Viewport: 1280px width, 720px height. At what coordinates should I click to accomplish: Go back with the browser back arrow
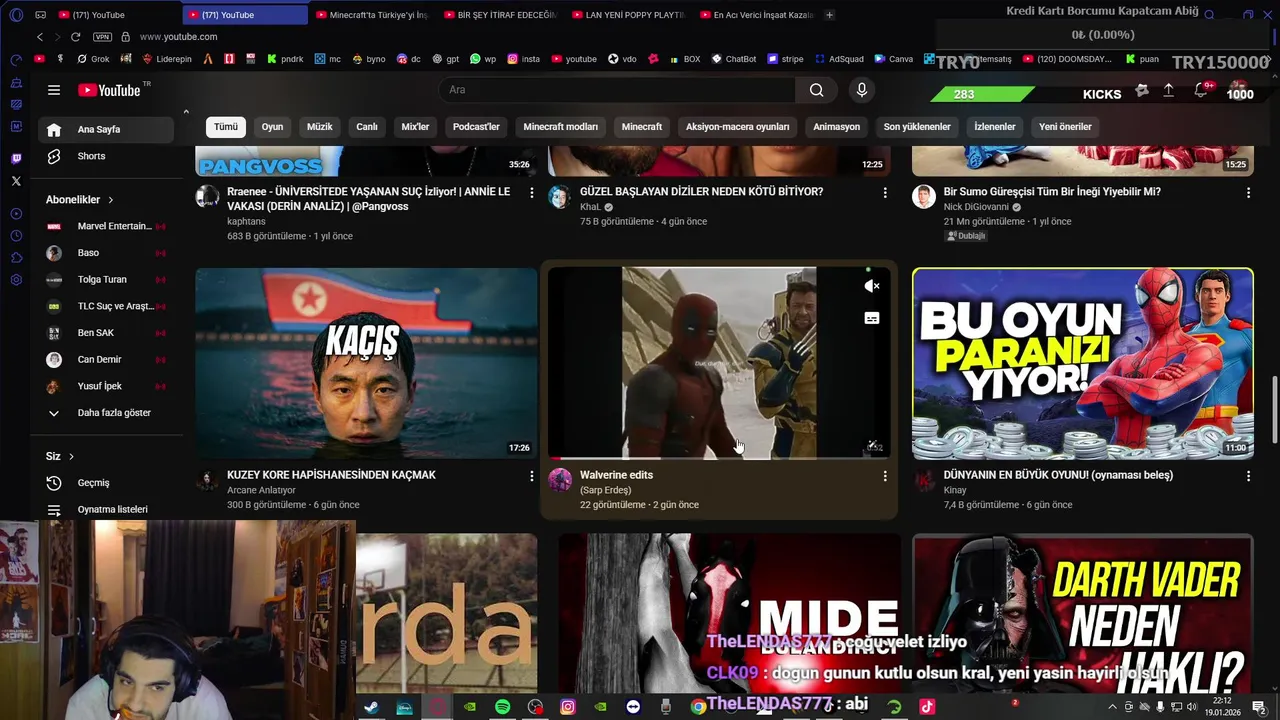tap(40, 37)
